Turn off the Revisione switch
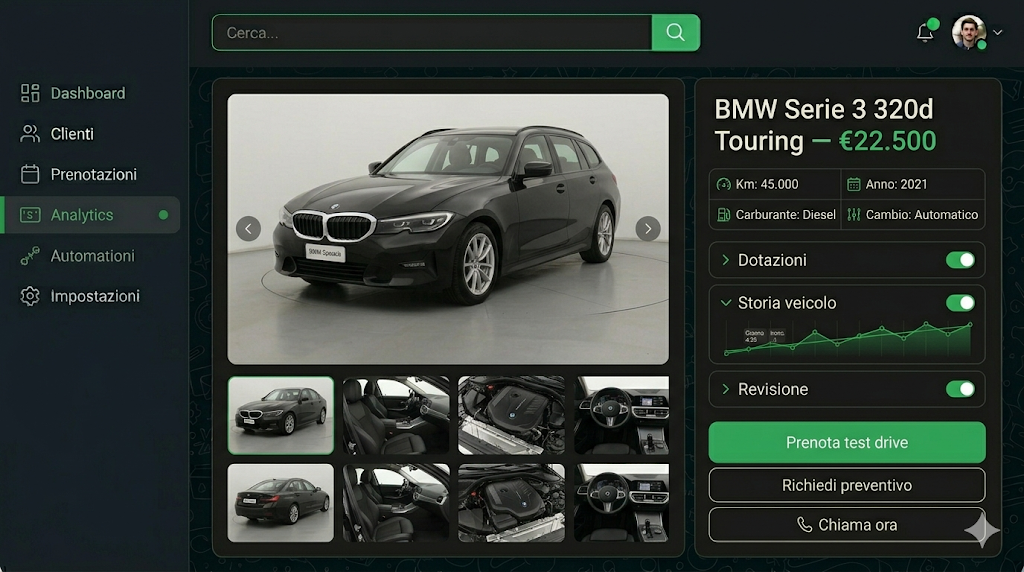Image resolution: width=1024 pixels, height=572 pixels. click(960, 389)
